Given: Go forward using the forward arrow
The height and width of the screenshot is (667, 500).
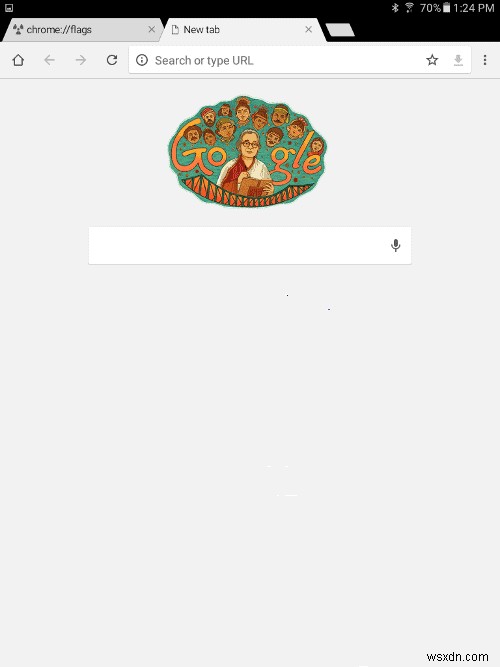Looking at the screenshot, I should coord(80,60).
